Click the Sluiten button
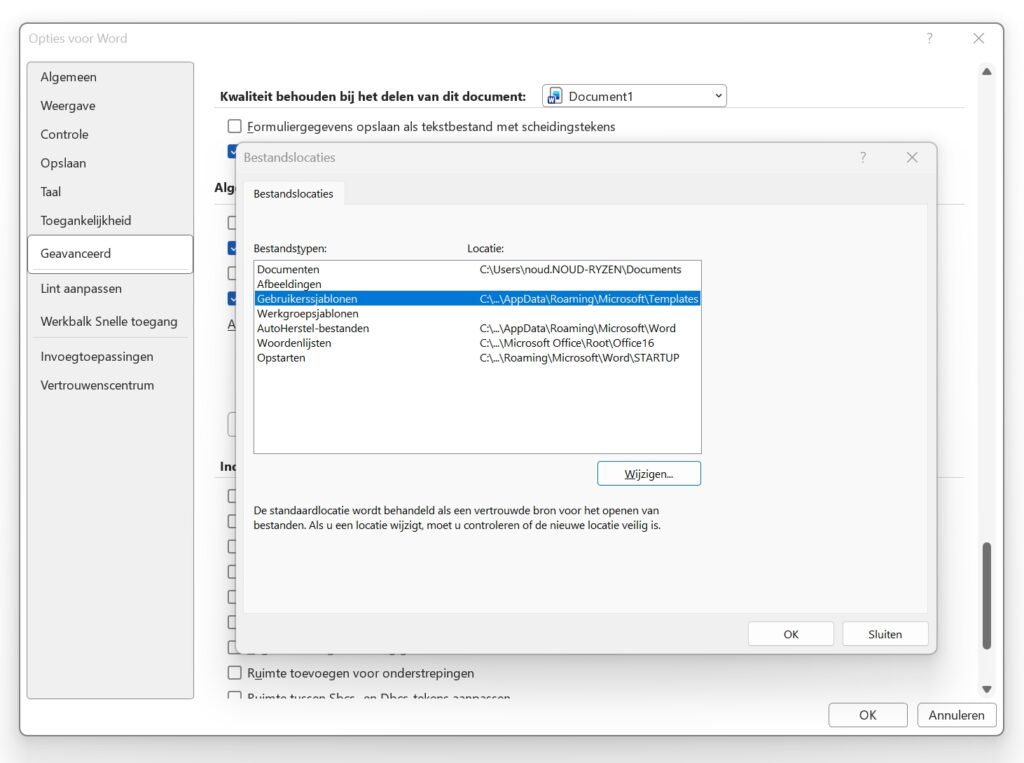The height and width of the screenshot is (763, 1024). click(x=885, y=634)
